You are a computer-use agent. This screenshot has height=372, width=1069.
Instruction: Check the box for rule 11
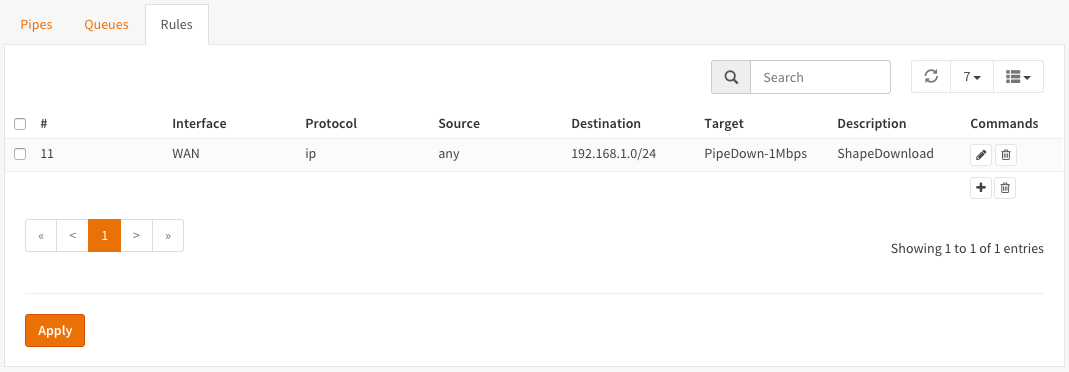pyautogui.click(x=20, y=154)
